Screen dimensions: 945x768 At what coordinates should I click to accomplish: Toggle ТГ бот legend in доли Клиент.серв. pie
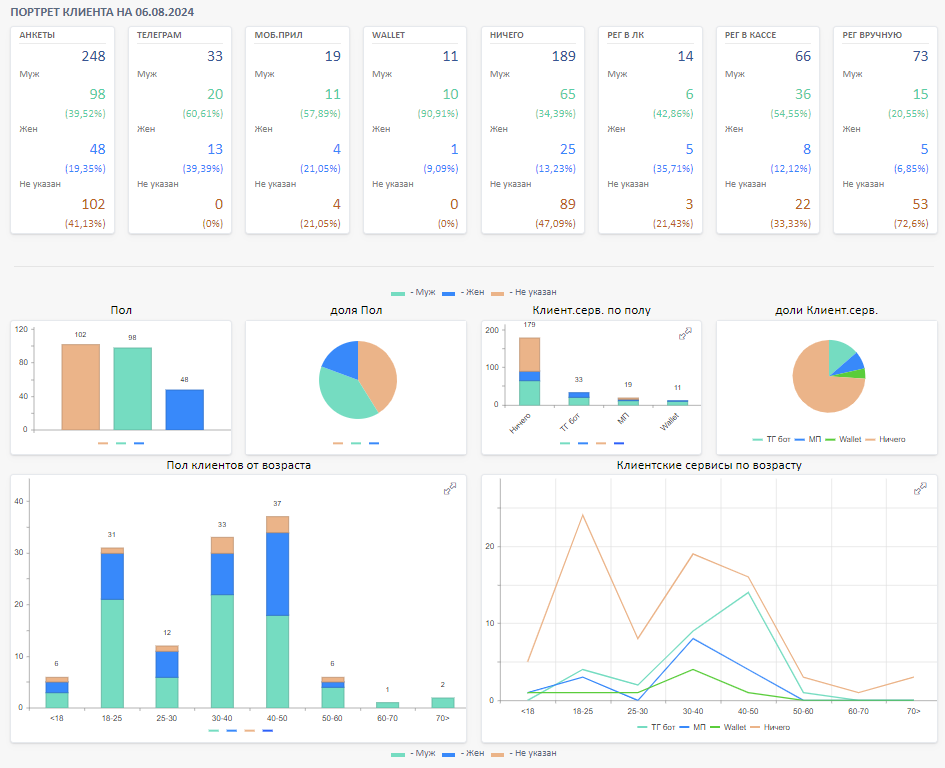pyautogui.click(x=771, y=439)
